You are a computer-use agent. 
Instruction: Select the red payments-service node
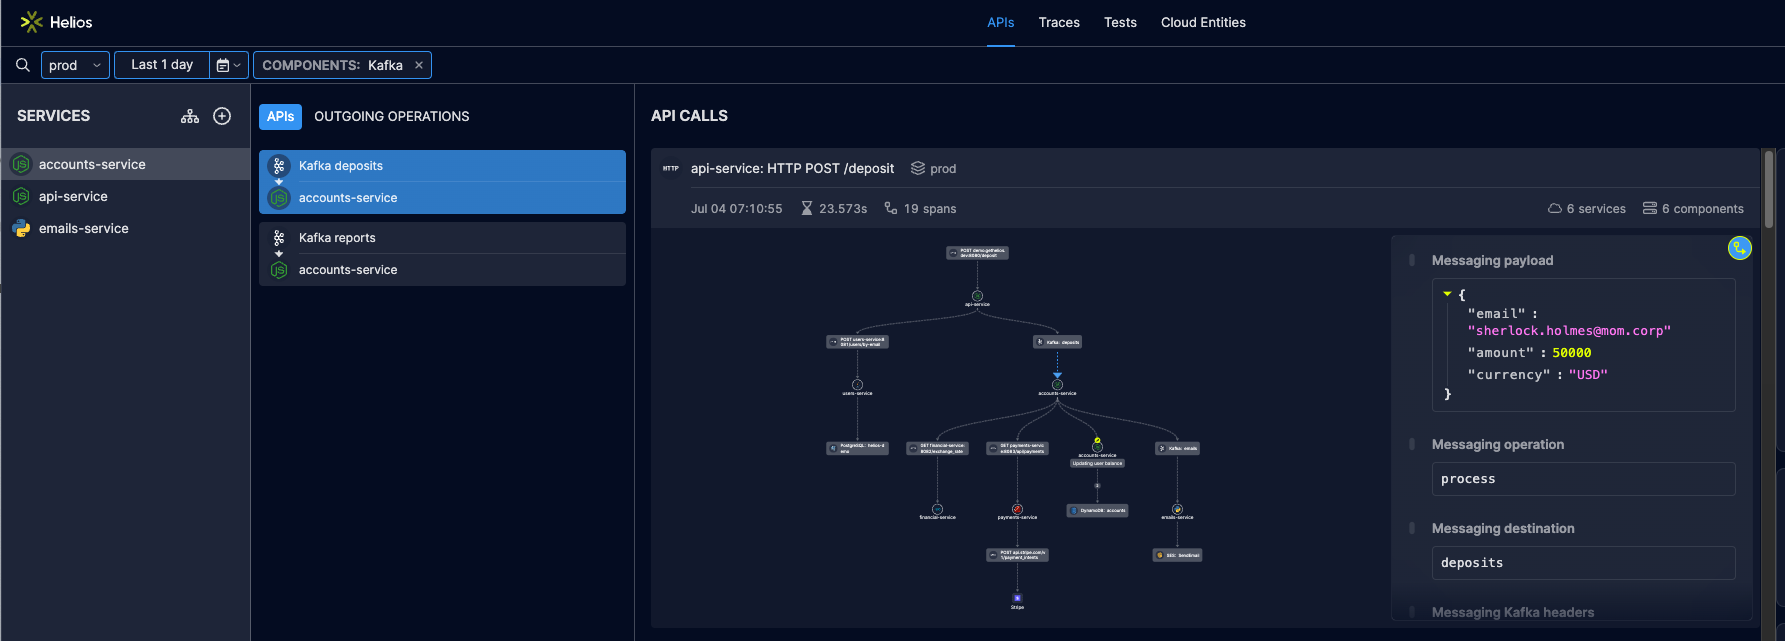coord(1017,509)
